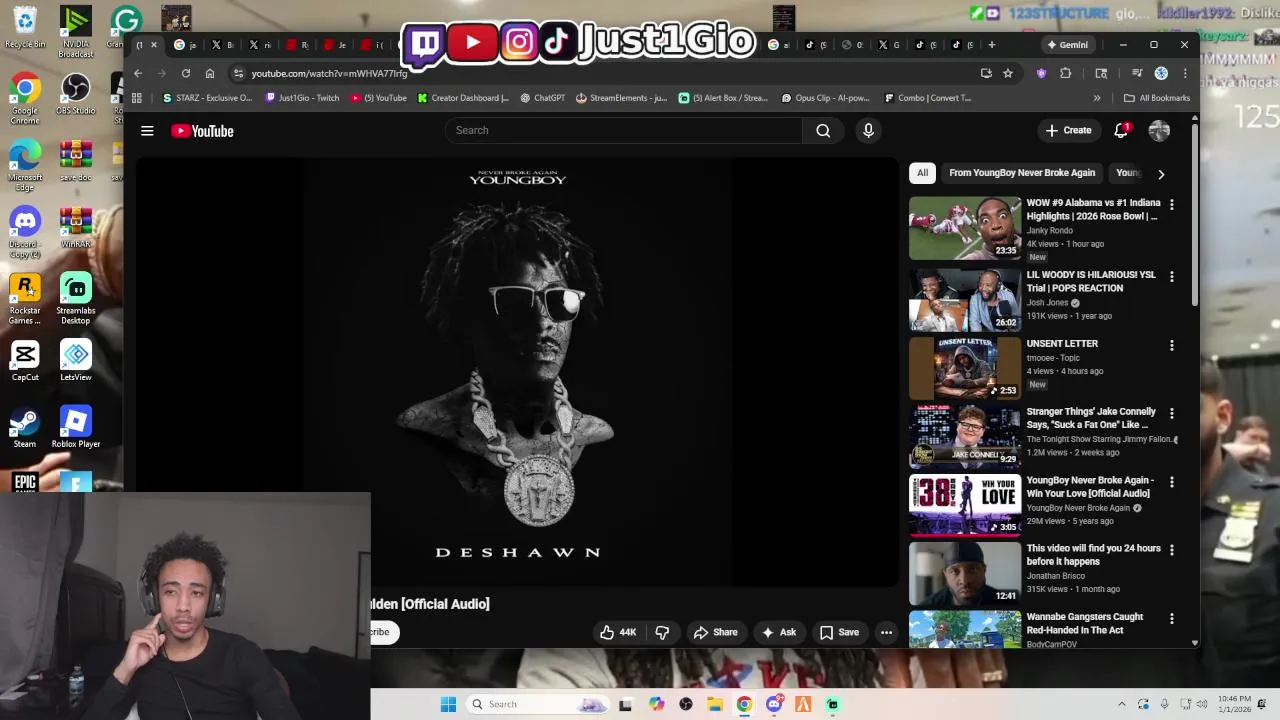1280x720 pixels.
Task: Open the Windows Start button
Action: click(x=448, y=704)
